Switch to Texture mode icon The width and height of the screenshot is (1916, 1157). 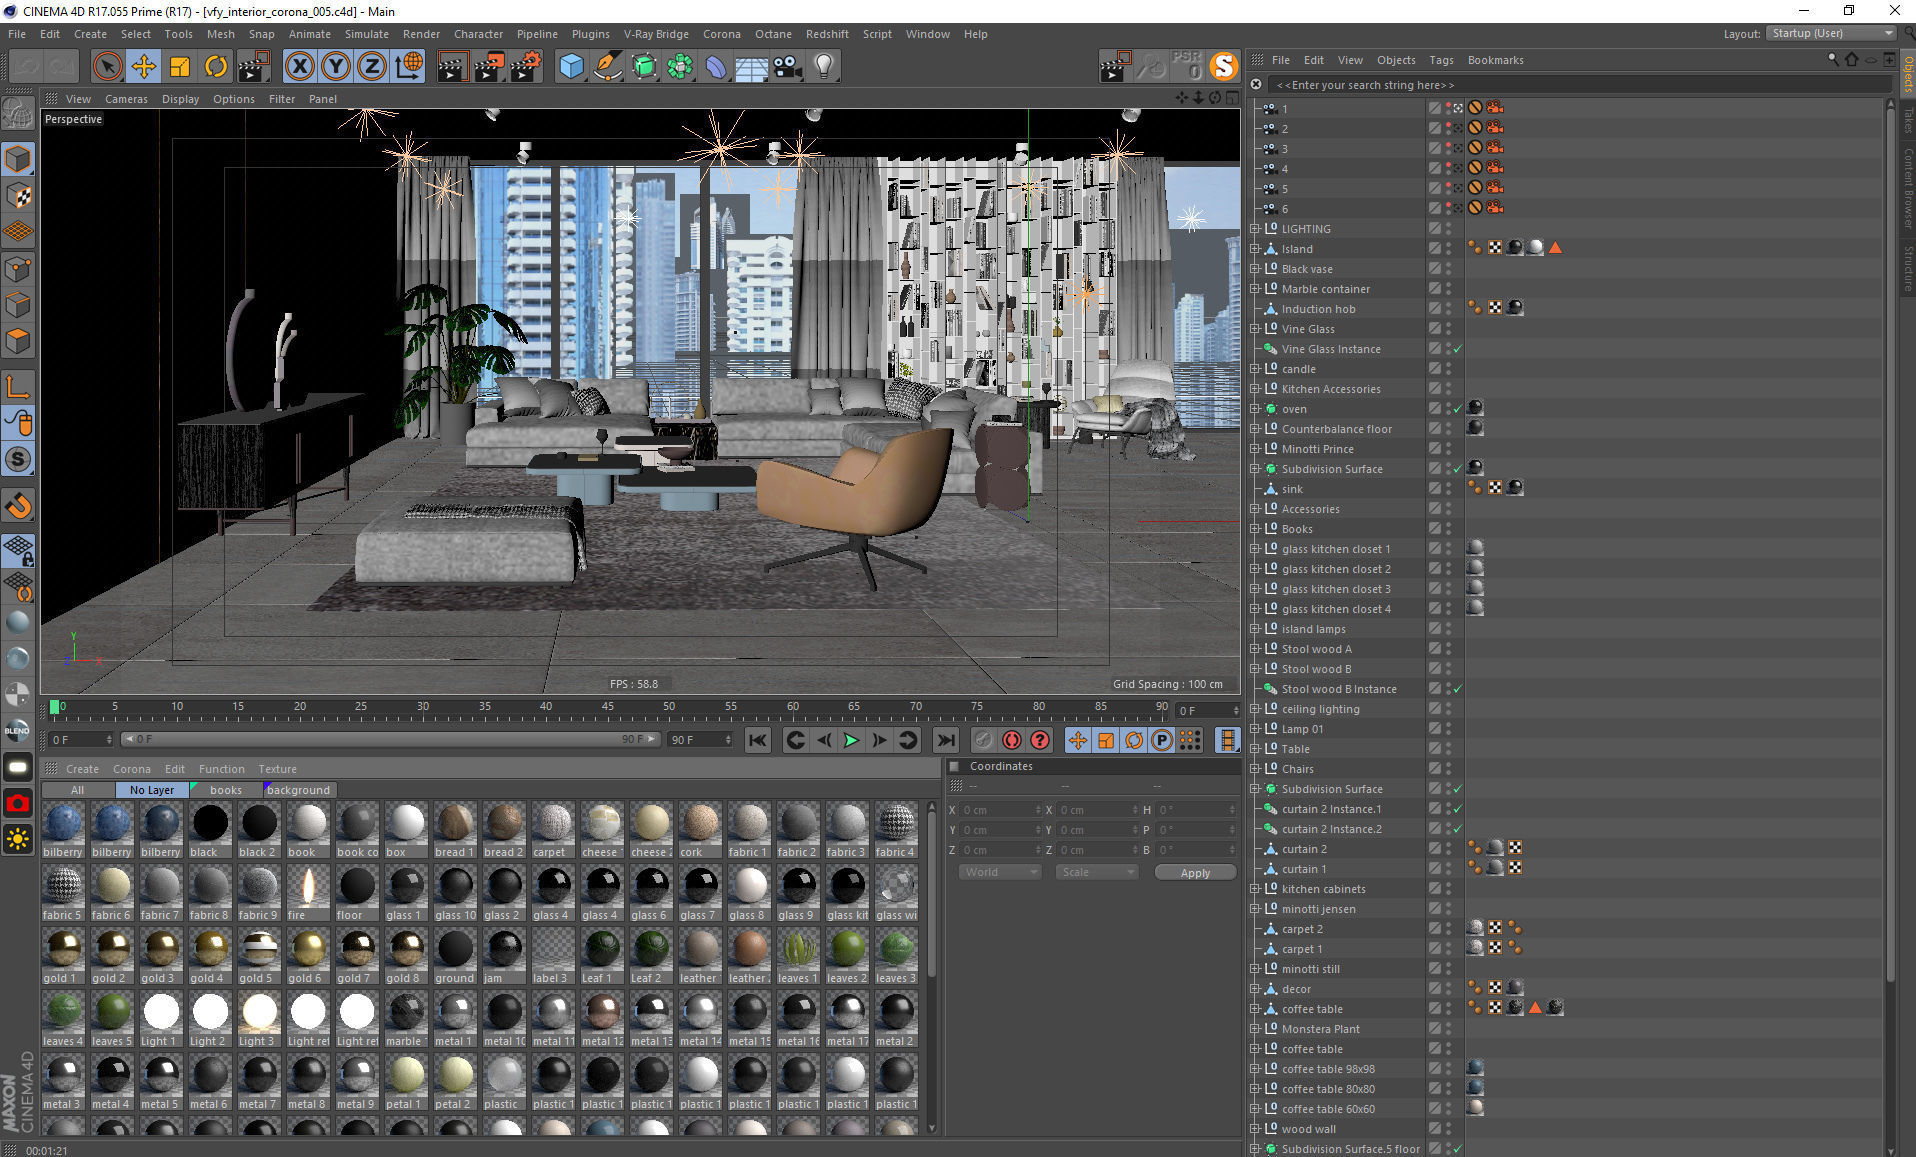(x=18, y=196)
